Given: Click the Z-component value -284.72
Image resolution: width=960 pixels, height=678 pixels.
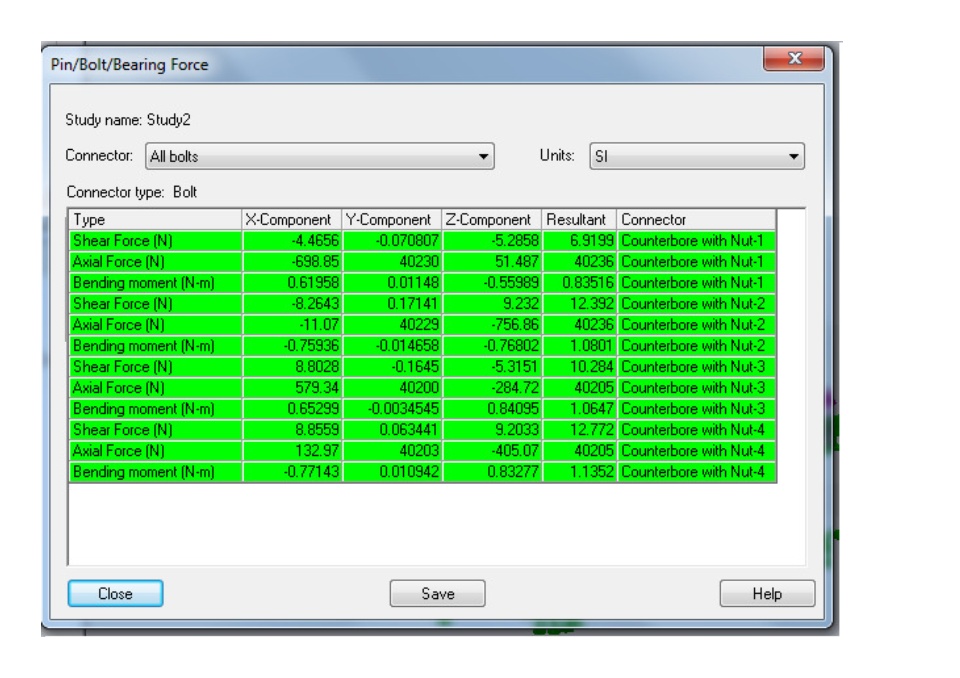Looking at the screenshot, I should [516, 388].
